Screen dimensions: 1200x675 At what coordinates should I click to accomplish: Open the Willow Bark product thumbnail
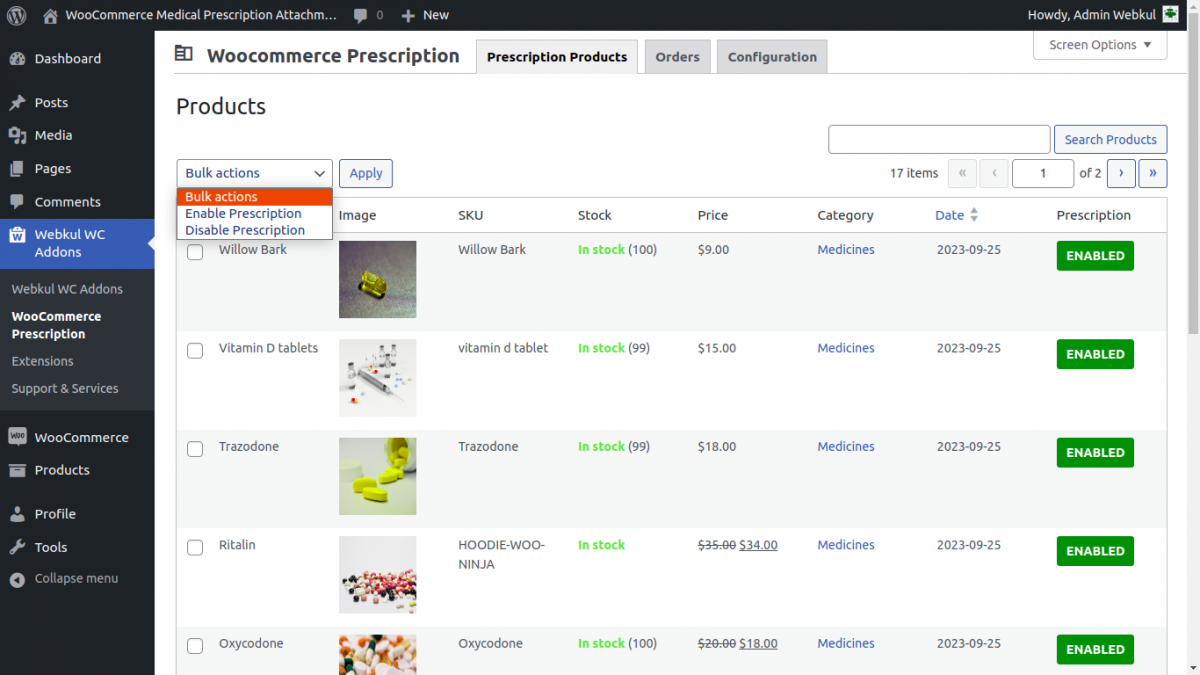point(377,279)
